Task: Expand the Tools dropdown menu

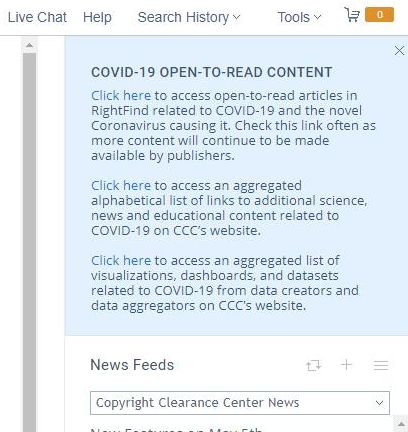Action: pyautogui.click(x=299, y=17)
